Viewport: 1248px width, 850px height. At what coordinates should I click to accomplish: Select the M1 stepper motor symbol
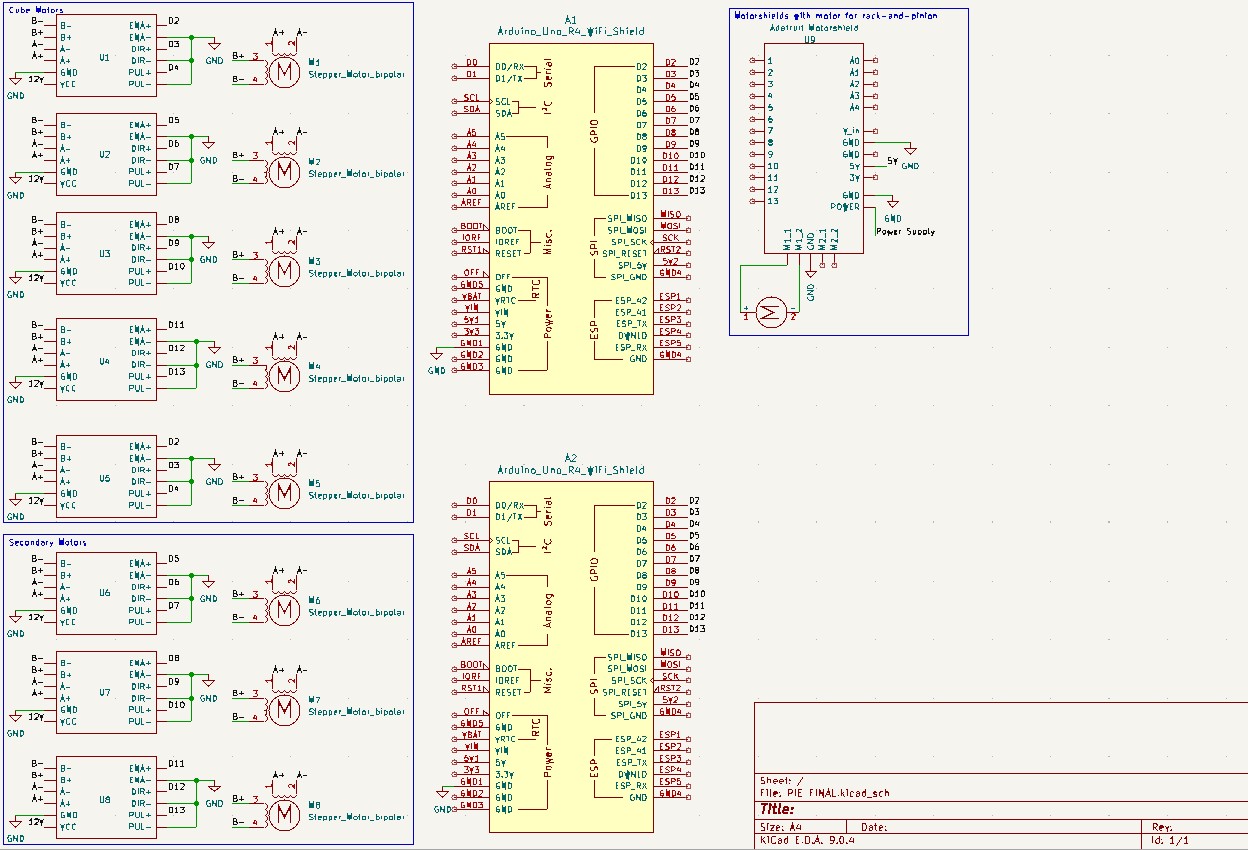pyautogui.click(x=286, y=72)
